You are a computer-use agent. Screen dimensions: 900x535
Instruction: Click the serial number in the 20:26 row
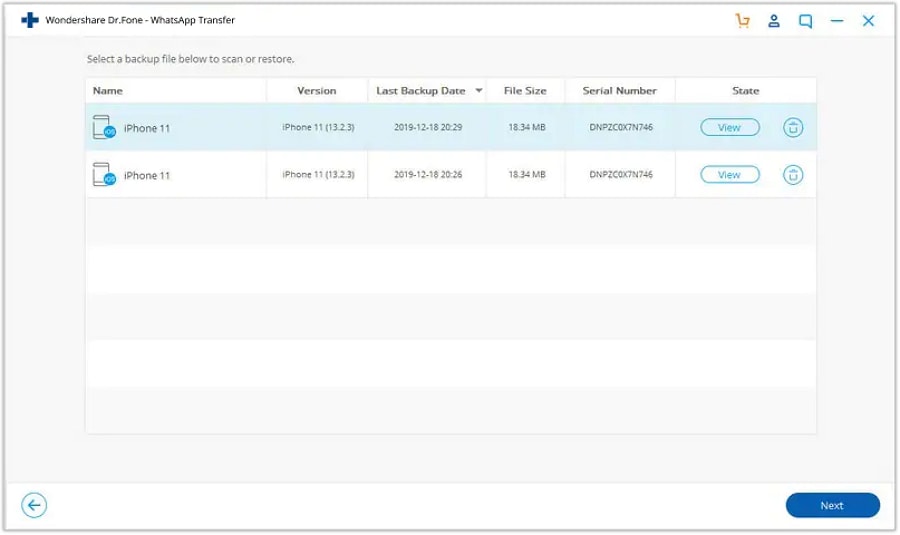point(620,175)
